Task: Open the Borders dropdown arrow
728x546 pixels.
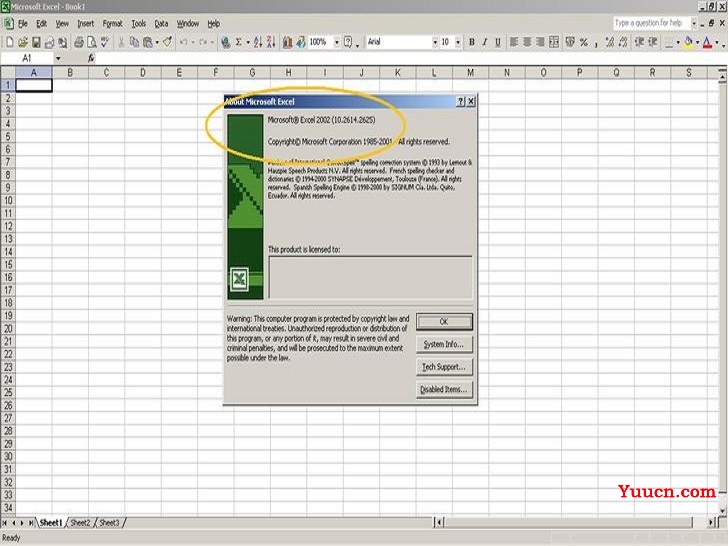Action: click(x=678, y=42)
